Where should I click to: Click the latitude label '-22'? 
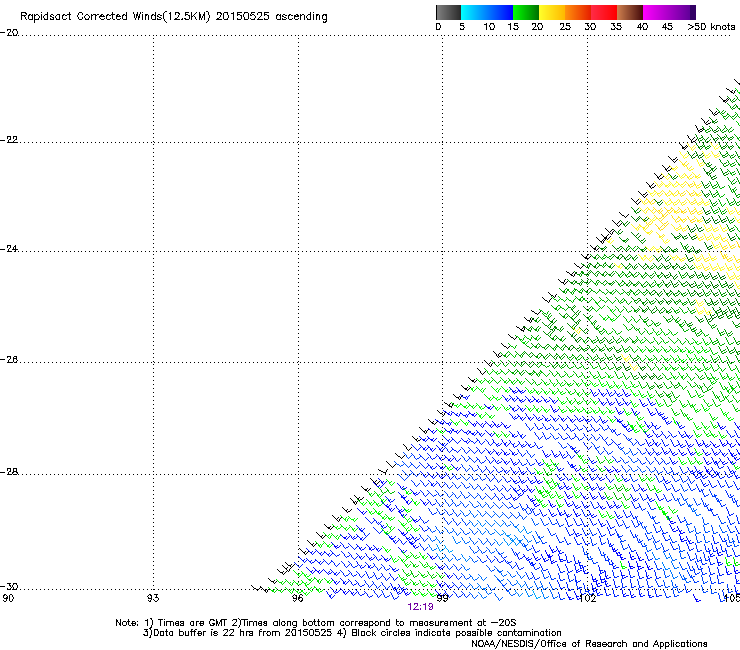pyautogui.click(x=9, y=140)
